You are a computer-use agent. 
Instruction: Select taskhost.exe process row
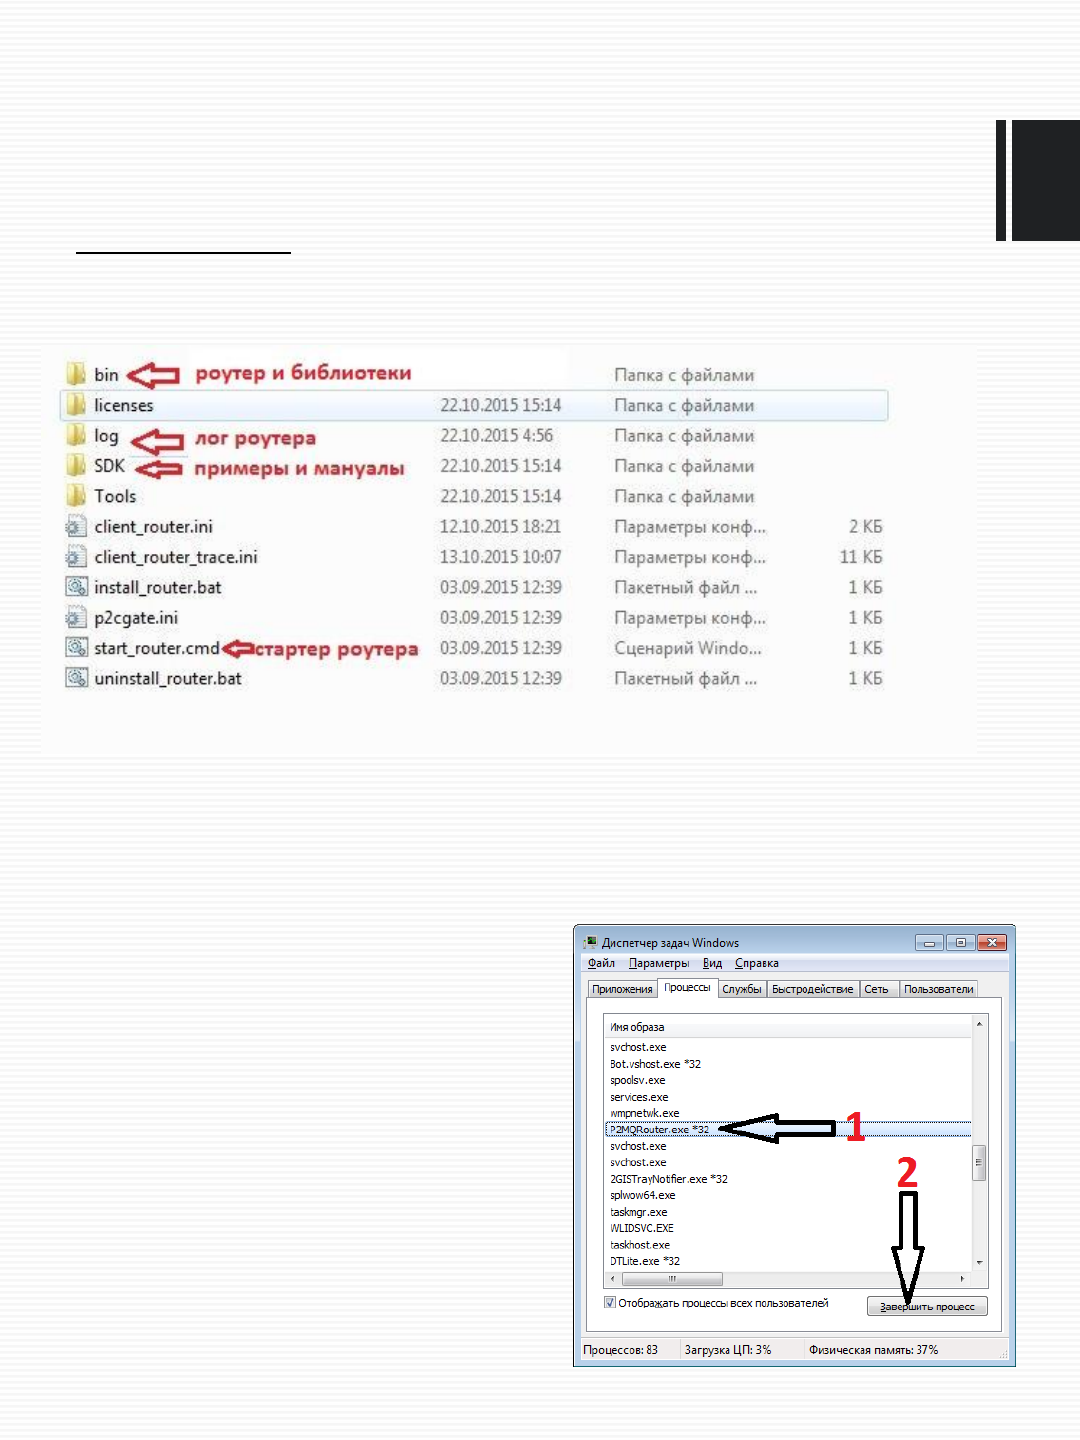[x=788, y=1245]
